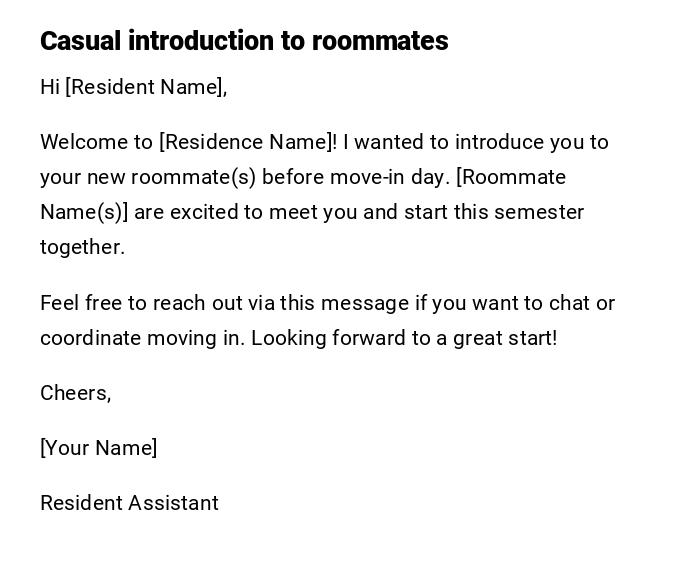Click the "Resident Assistant" title line
This screenshot has height=566, width=700.
pos(129,503)
